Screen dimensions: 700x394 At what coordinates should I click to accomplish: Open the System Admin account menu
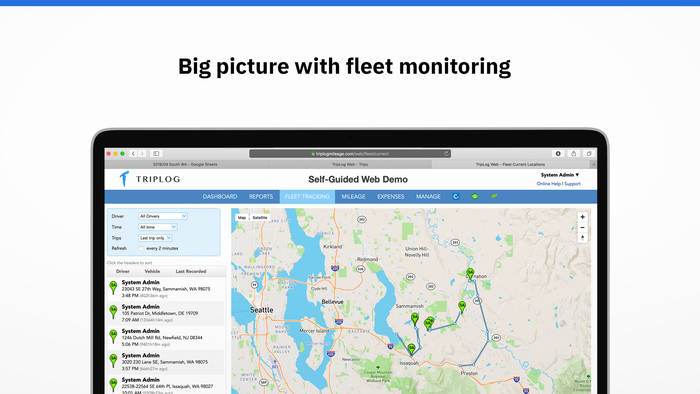pyautogui.click(x=560, y=175)
